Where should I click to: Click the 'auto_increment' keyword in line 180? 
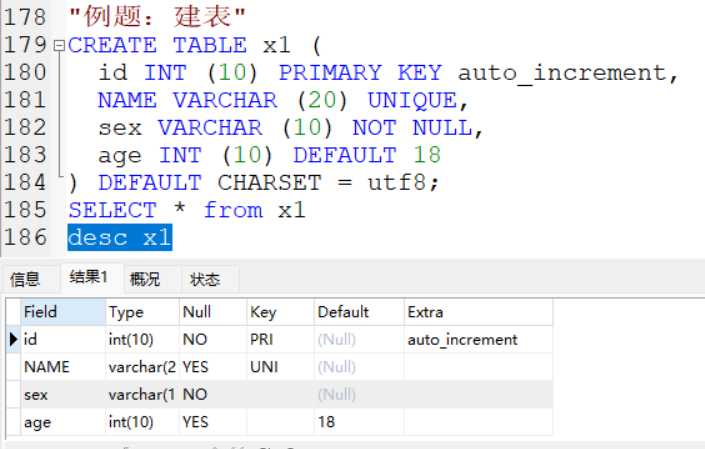point(562,73)
